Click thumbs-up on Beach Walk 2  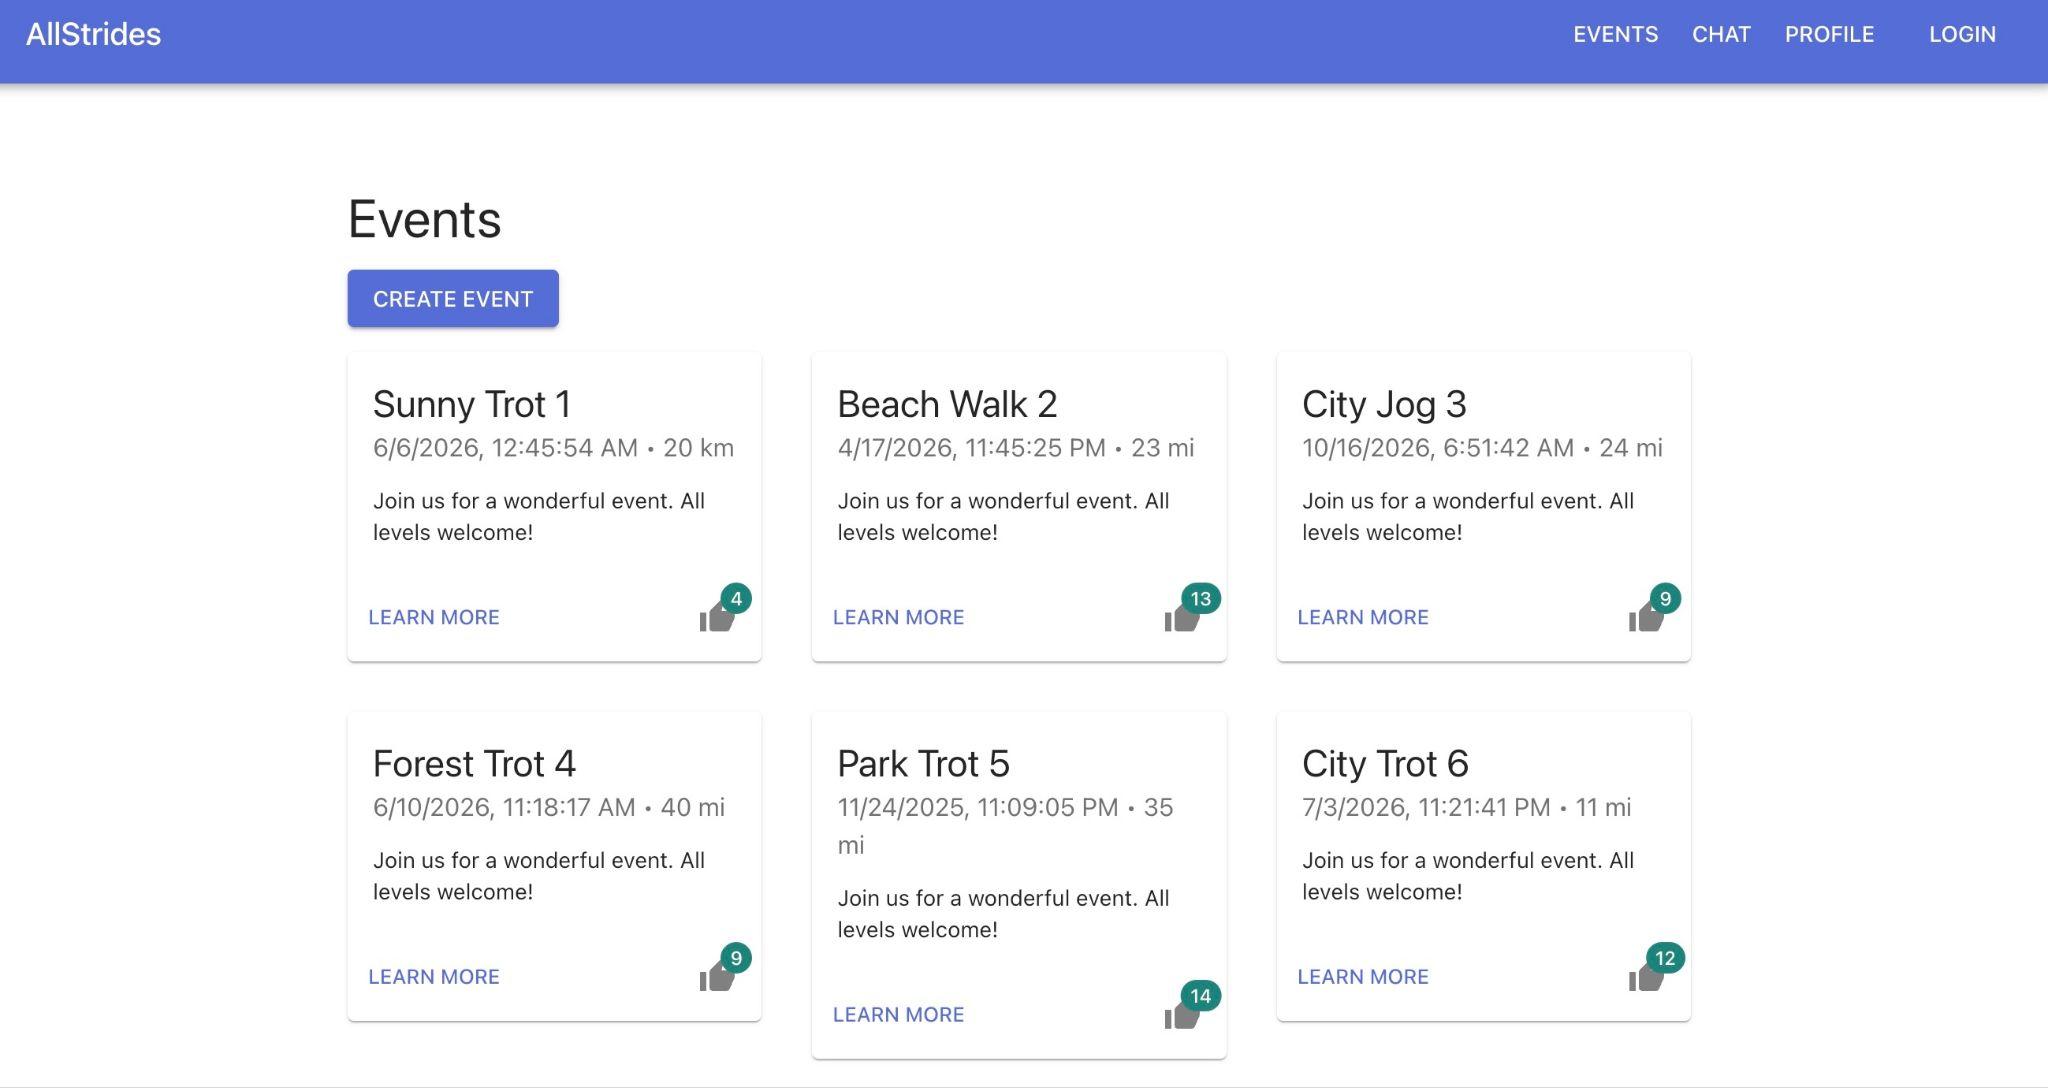point(1181,617)
